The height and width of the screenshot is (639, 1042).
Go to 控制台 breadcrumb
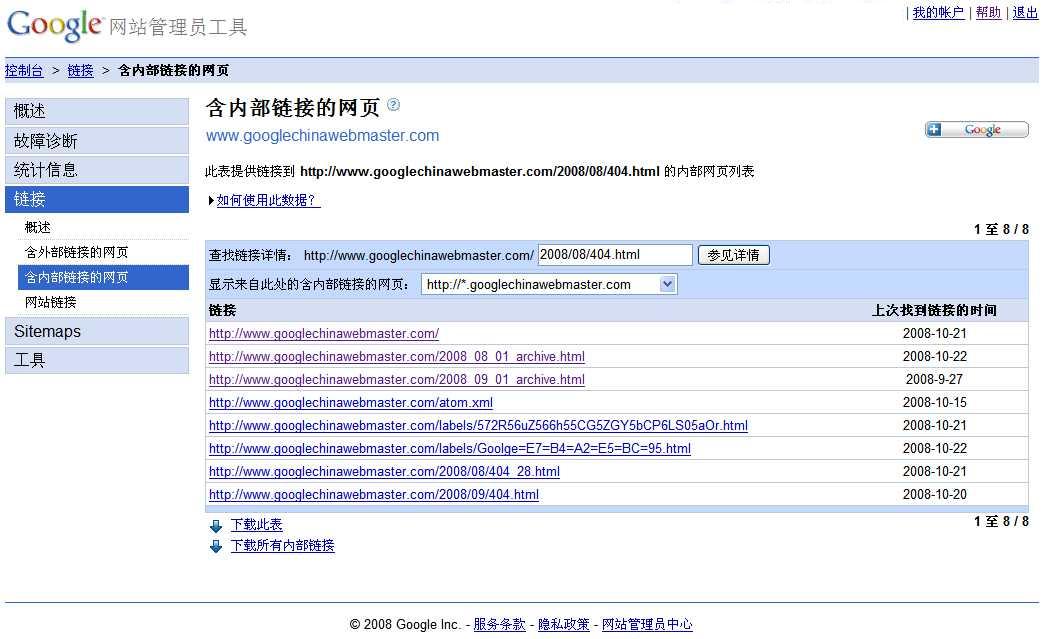tap(24, 70)
